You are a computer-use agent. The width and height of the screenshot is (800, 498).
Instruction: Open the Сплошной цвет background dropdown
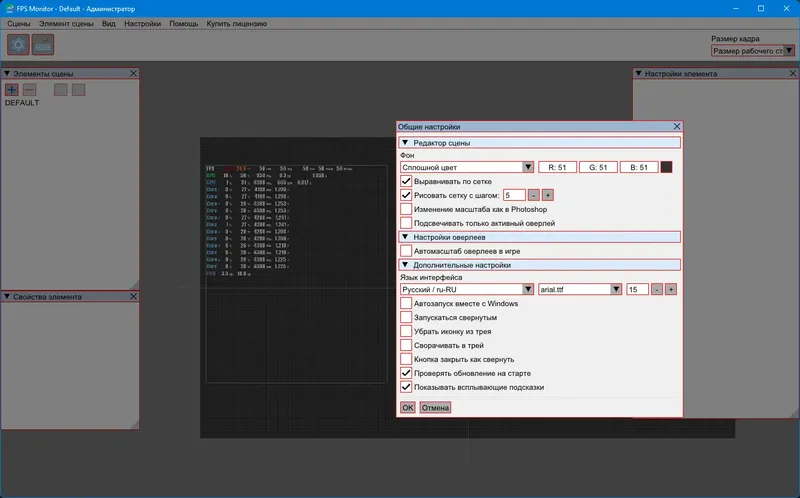pos(467,167)
